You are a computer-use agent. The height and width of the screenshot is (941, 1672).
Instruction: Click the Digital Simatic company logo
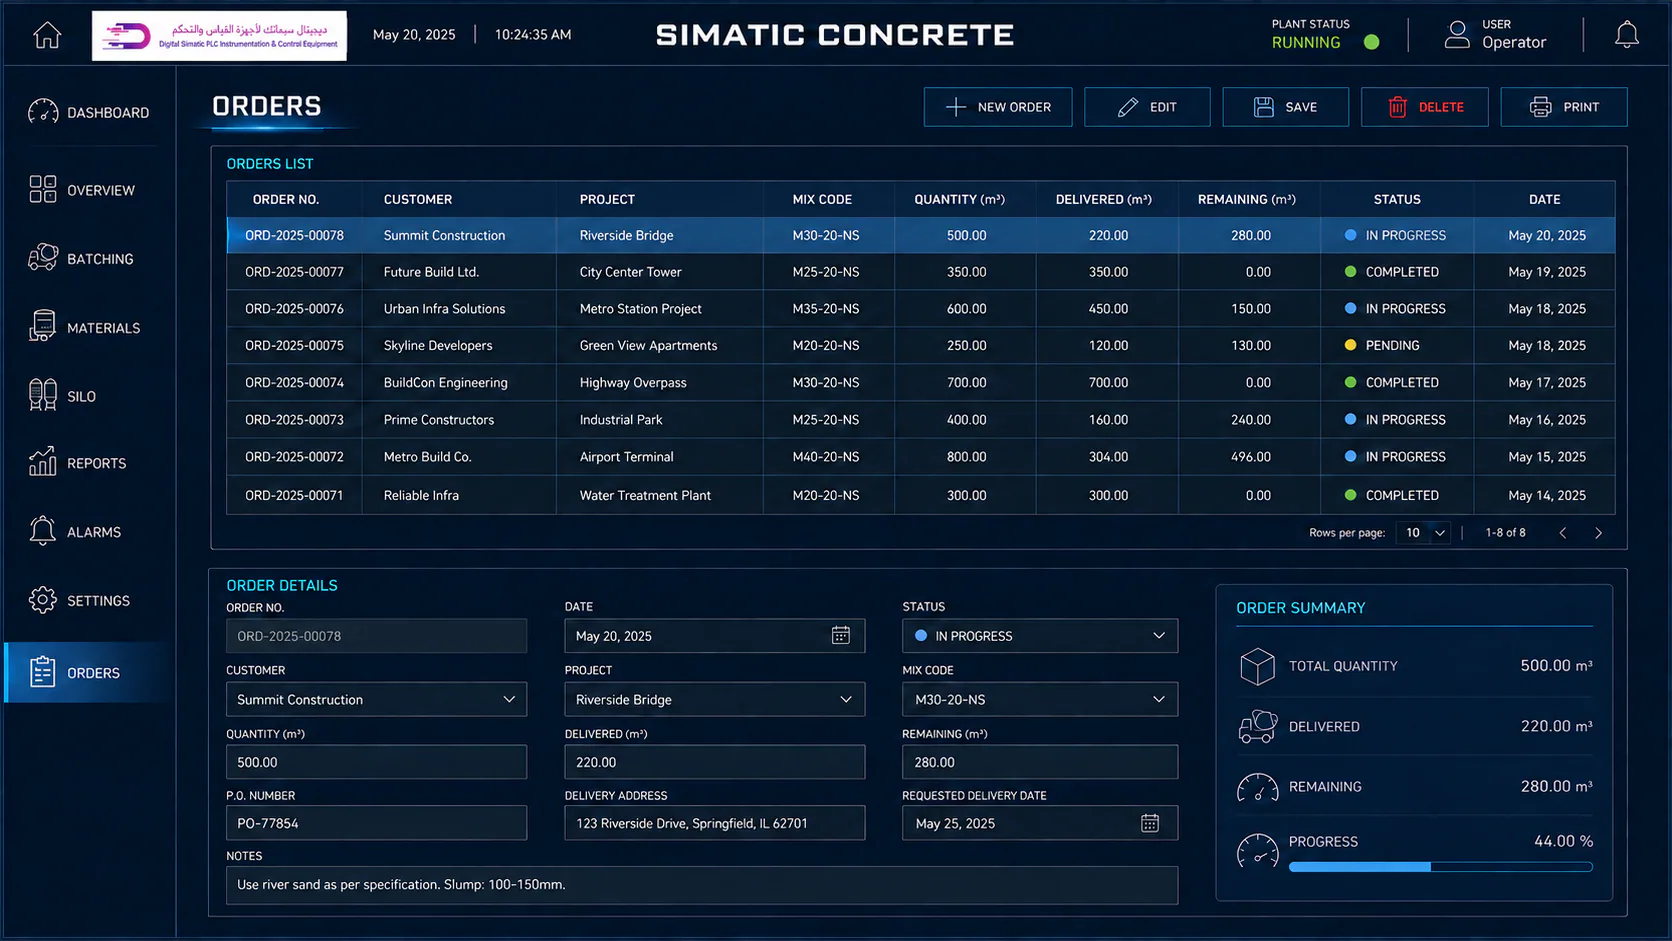[x=219, y=36]
